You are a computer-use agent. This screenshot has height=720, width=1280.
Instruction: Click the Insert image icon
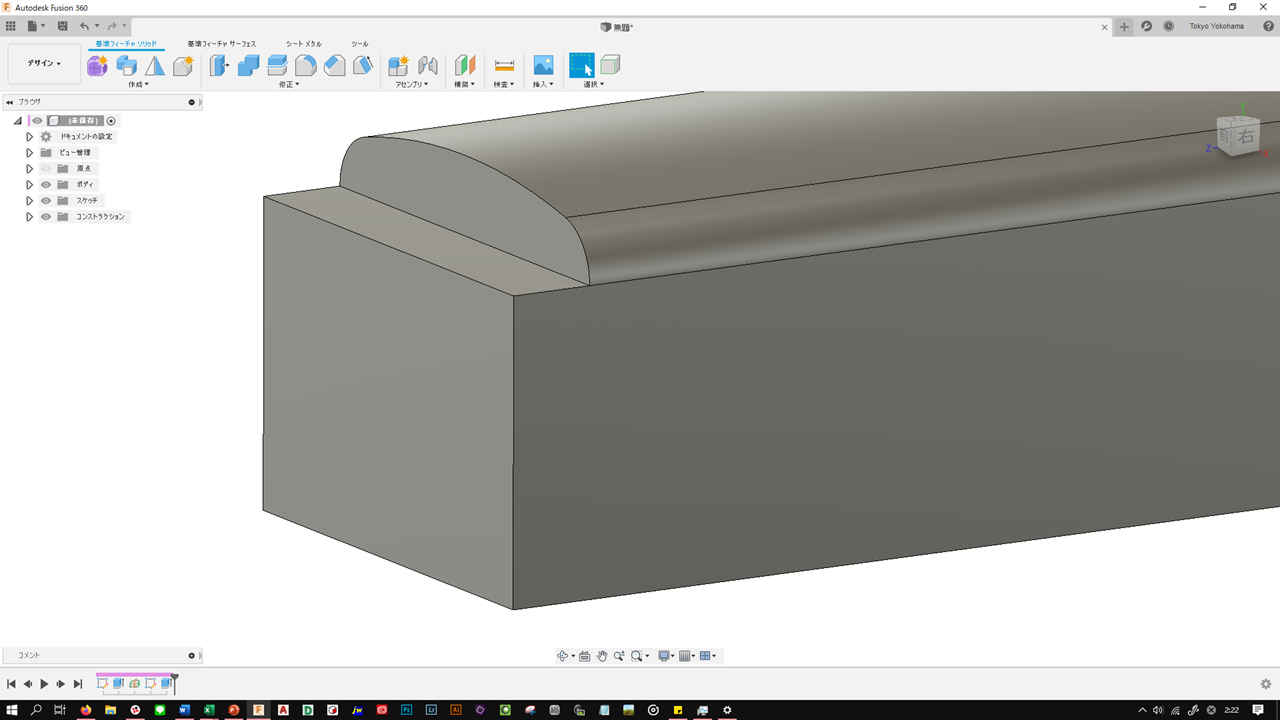(543, 66)
